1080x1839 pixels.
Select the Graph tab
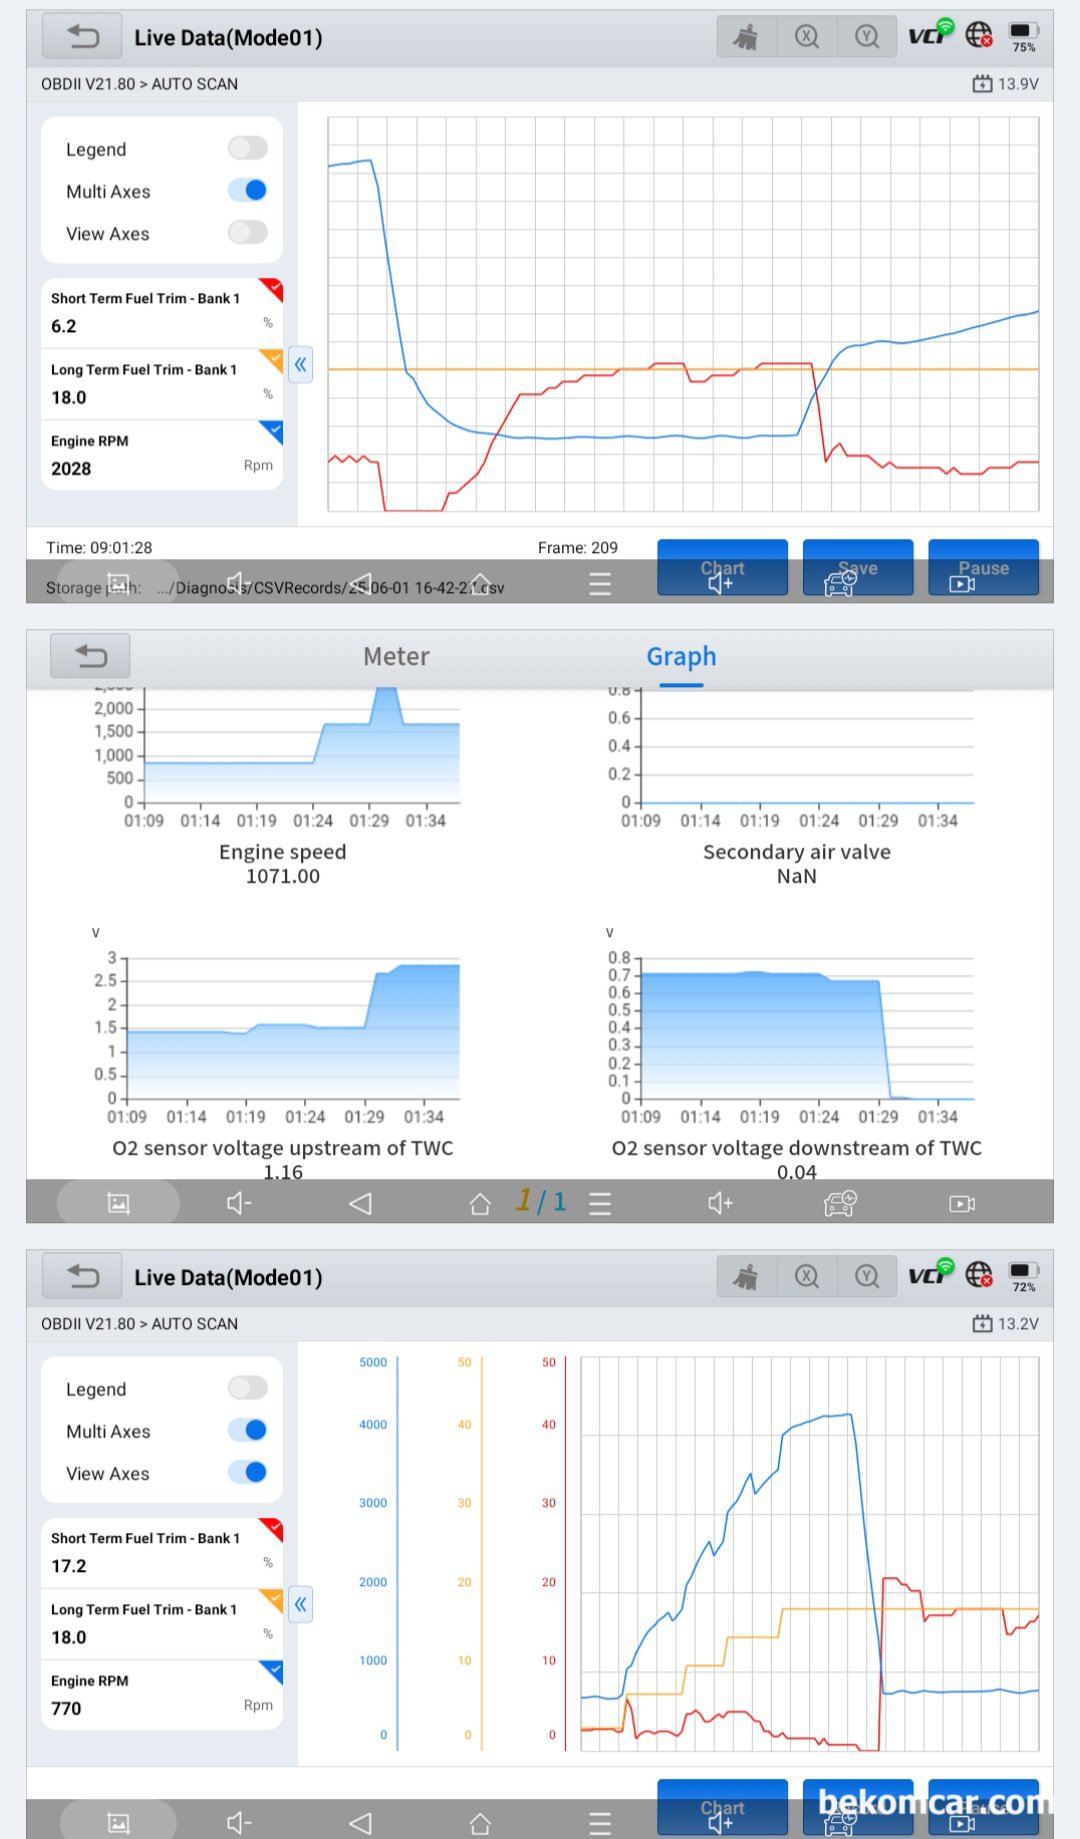click(681, 656)
